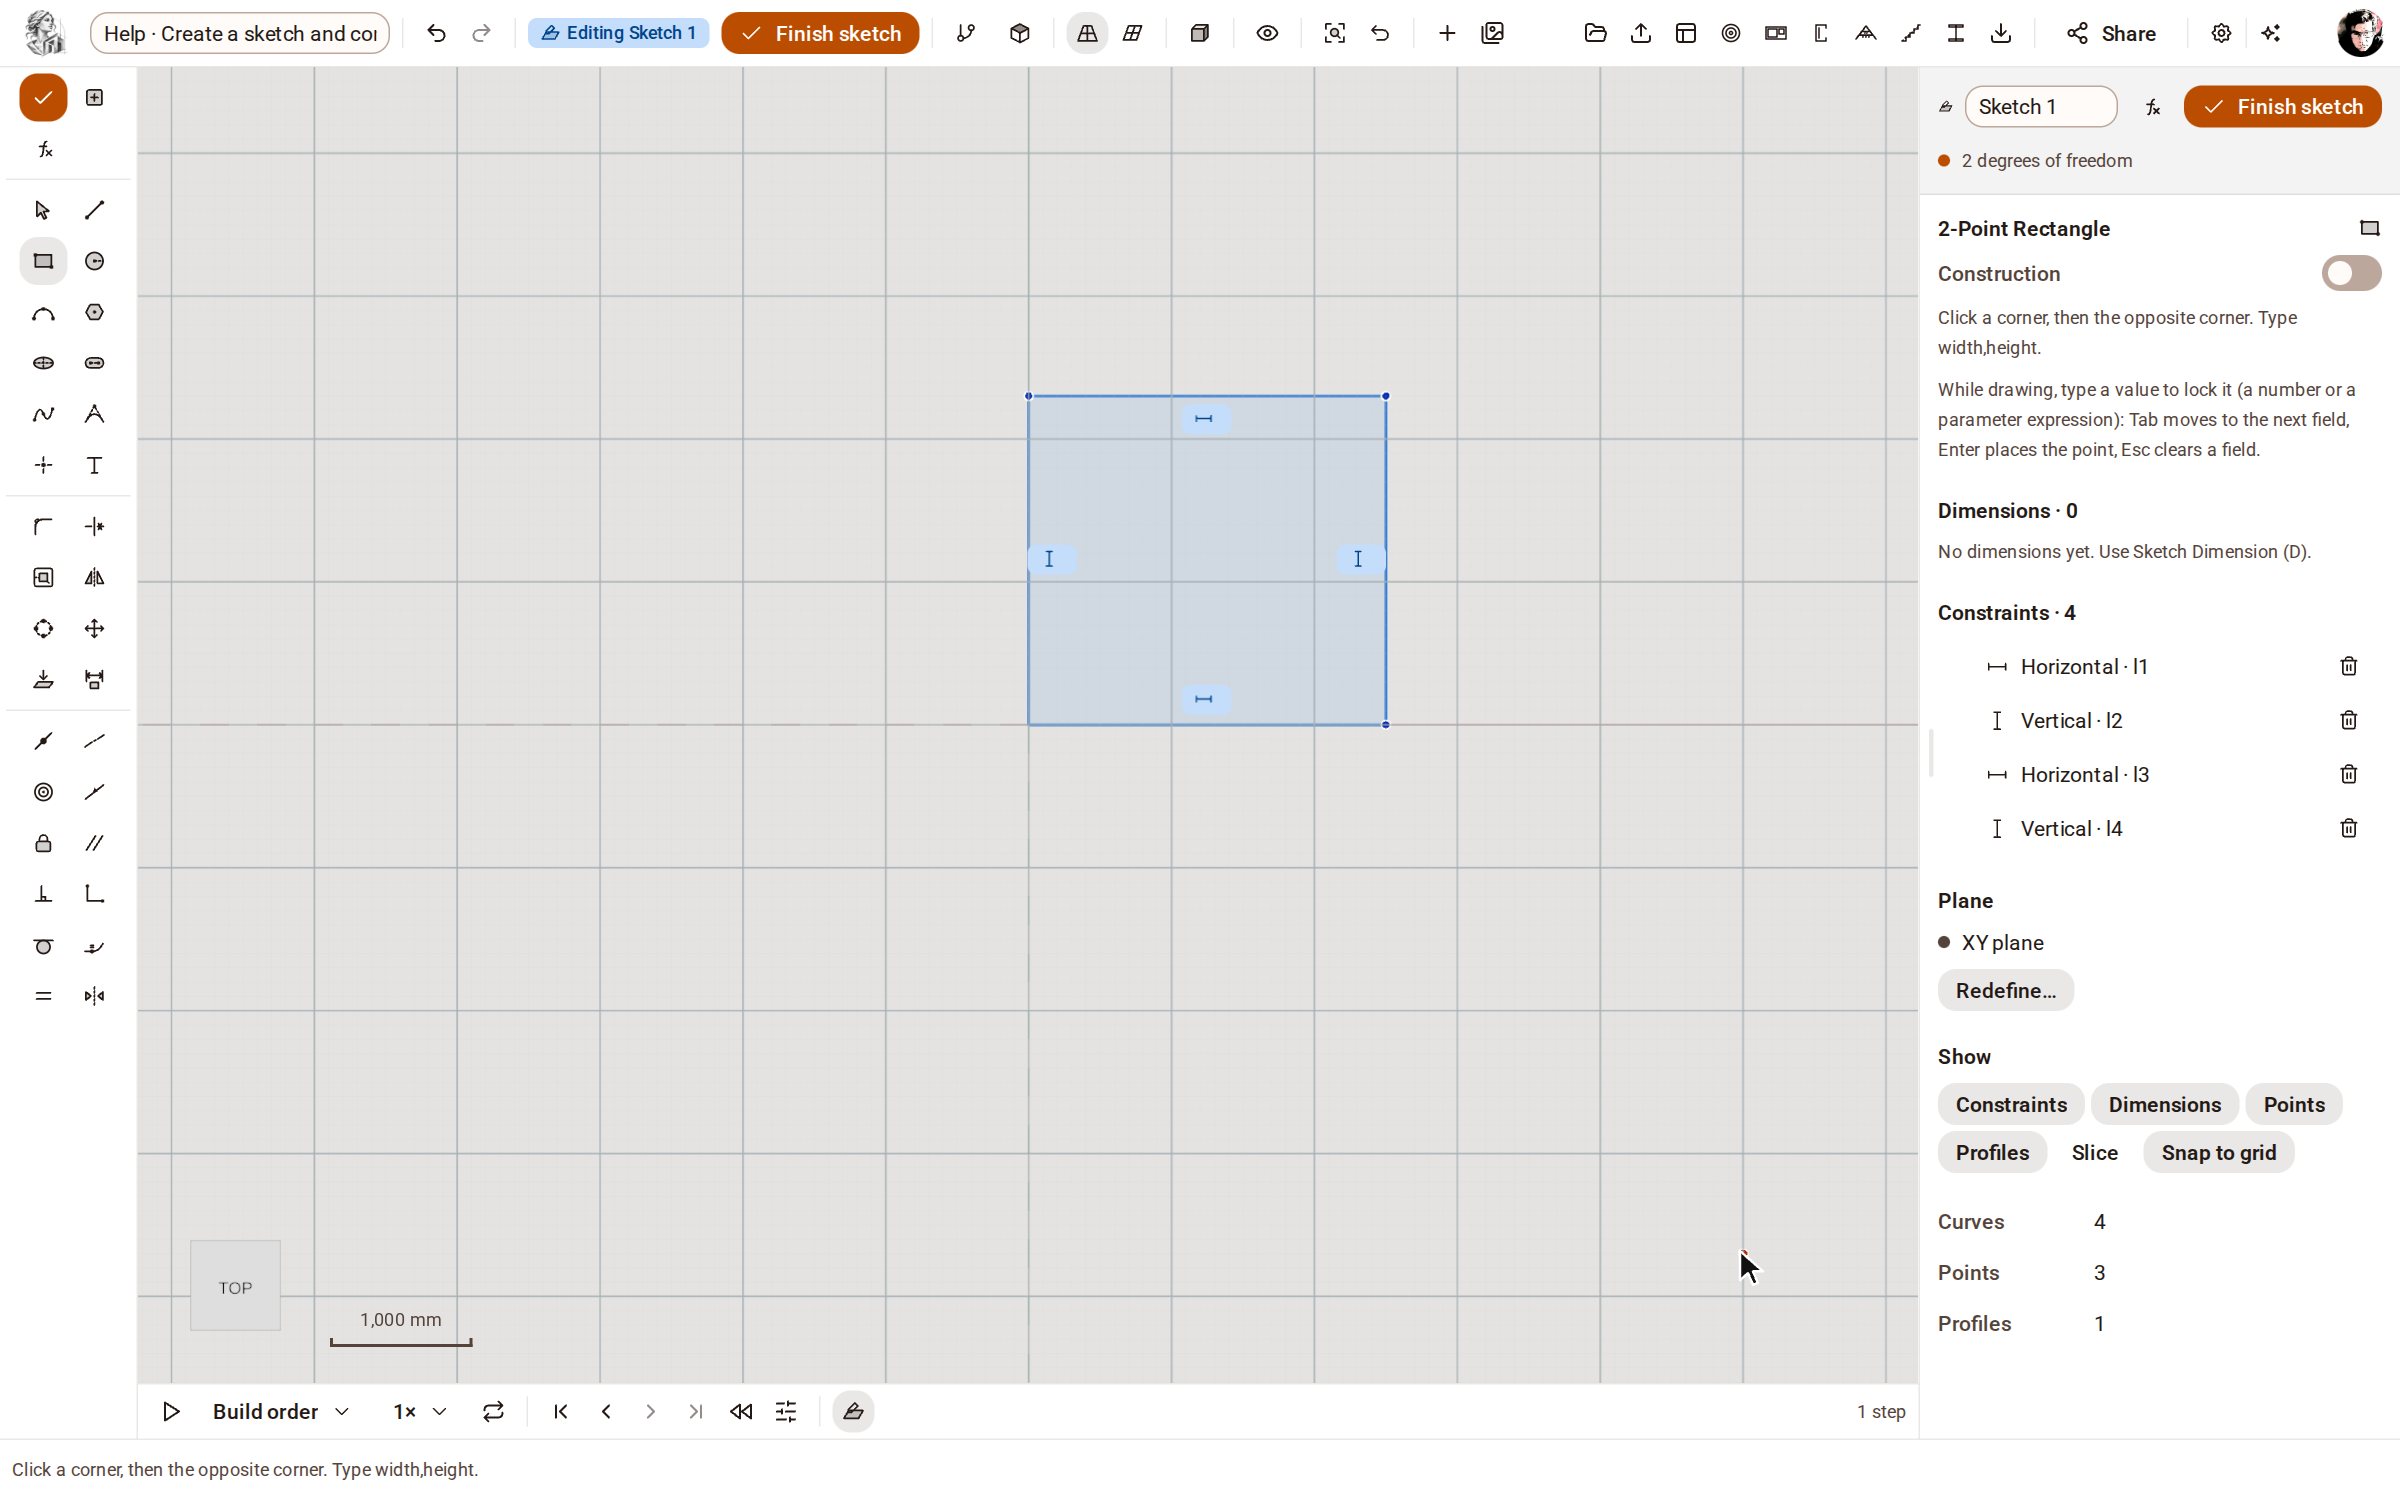2400x1500 pixels.
Task: Delete the Vertical · l2 constraint
Action: 2349,720
